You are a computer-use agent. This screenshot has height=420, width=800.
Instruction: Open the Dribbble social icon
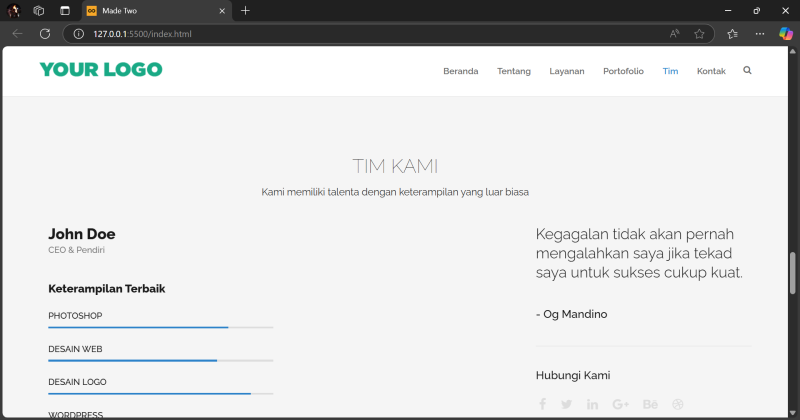678,404
